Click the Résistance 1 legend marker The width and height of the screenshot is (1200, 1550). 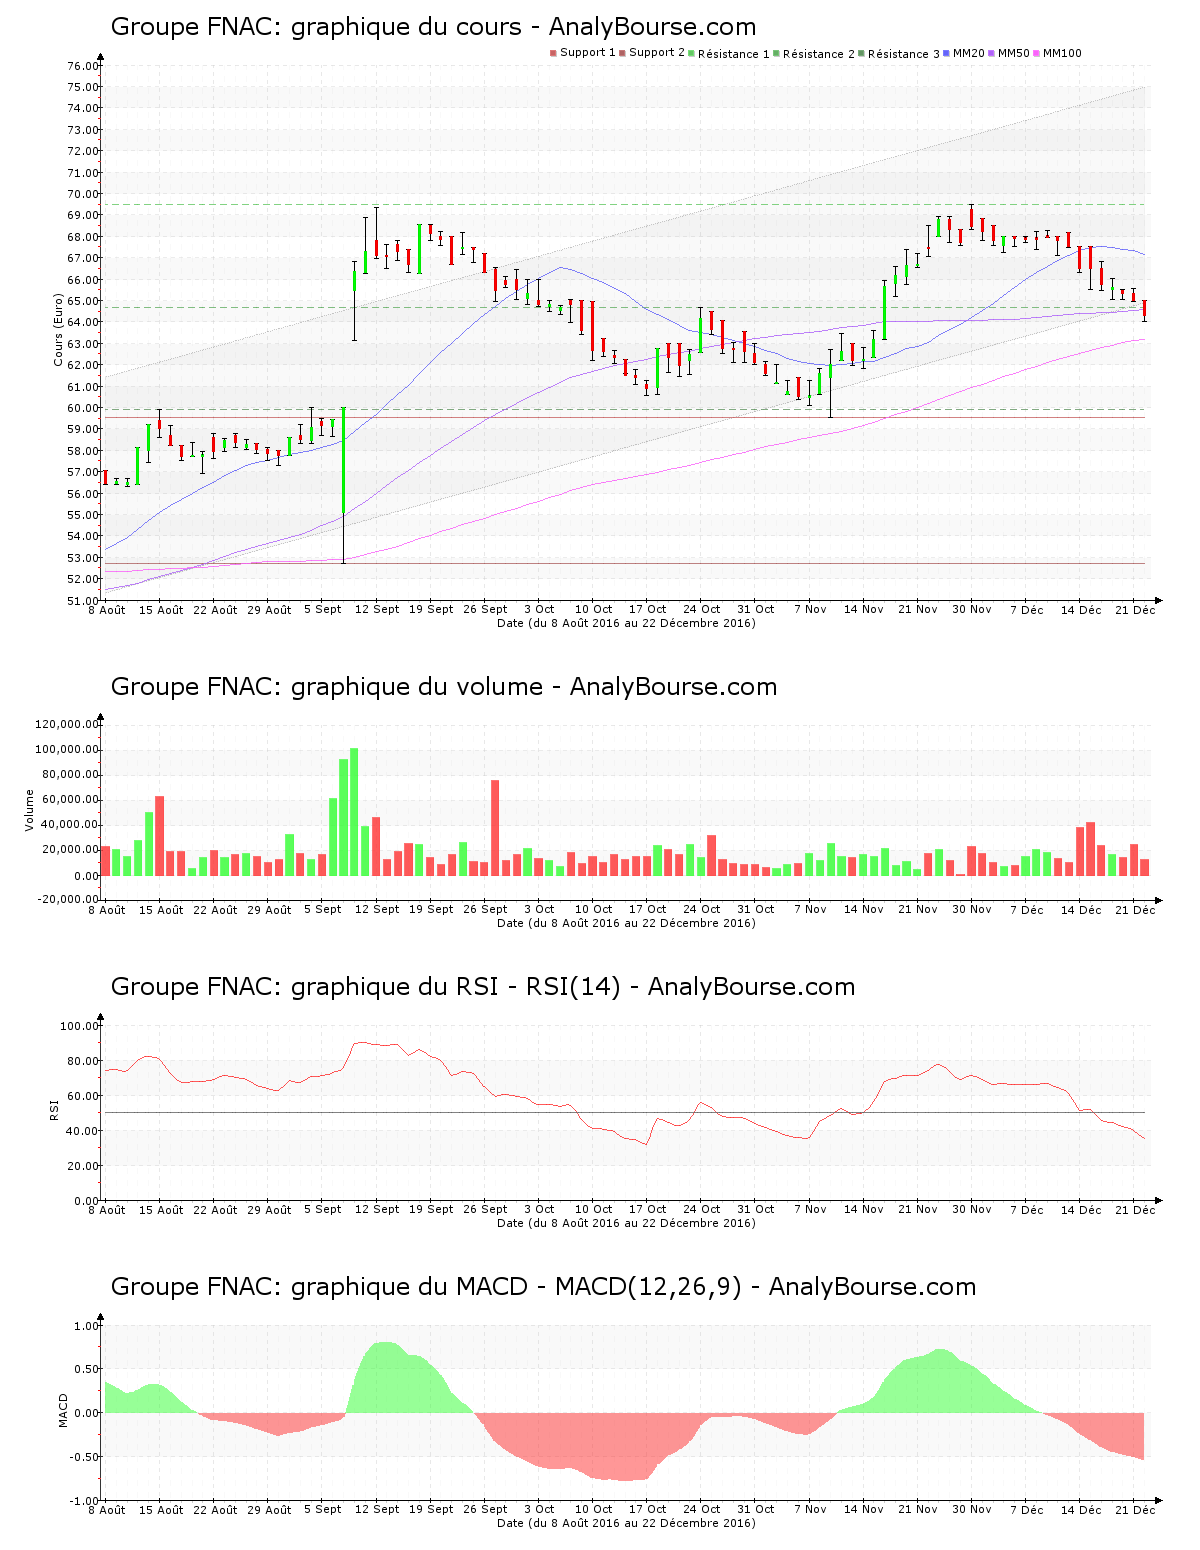click(x=691, y=53)
